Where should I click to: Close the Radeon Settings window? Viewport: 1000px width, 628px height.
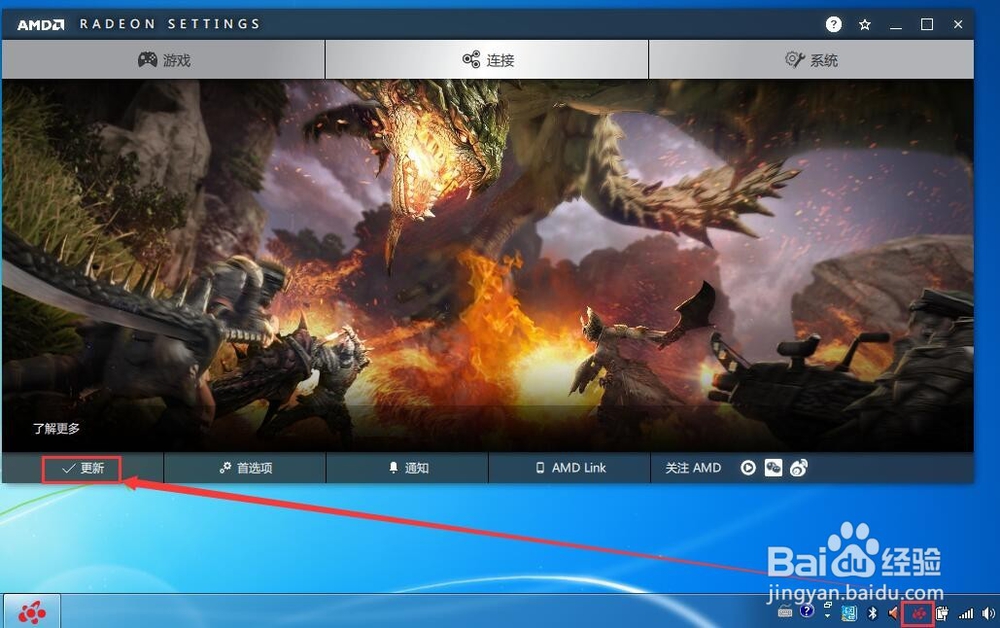coord(958,24)
